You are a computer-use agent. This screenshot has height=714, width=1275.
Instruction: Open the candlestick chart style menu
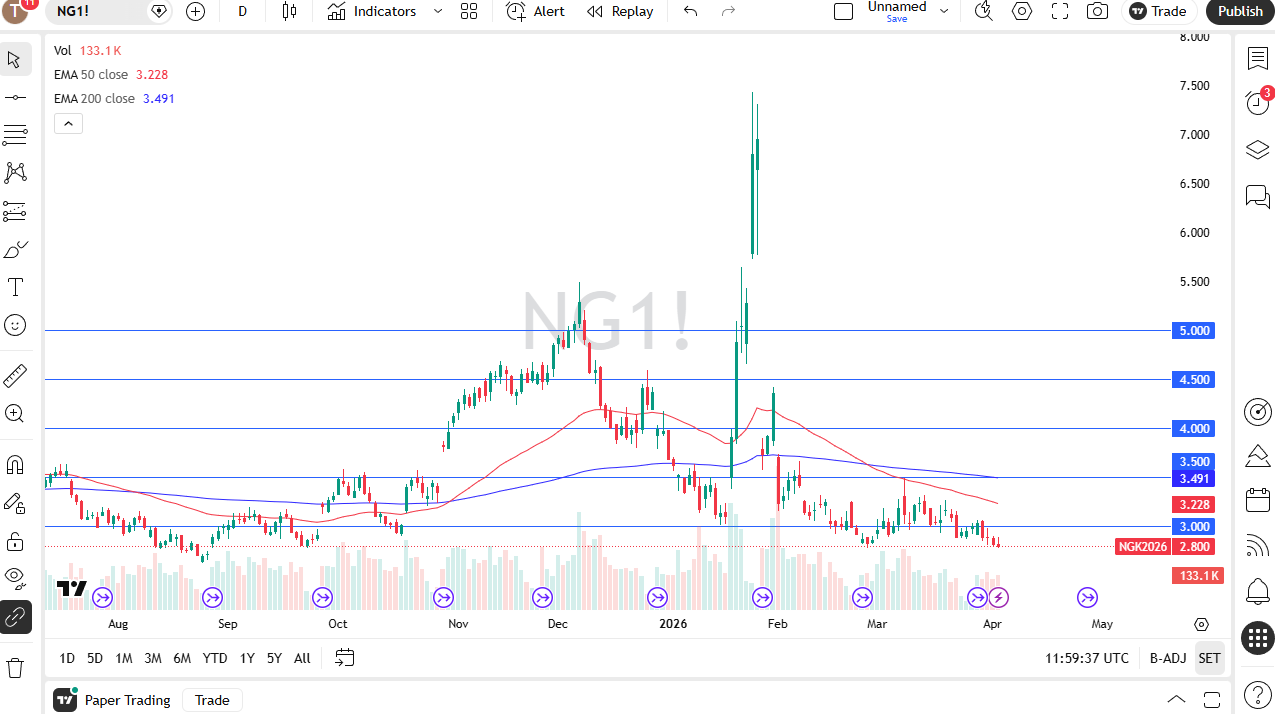[x=290, y=11]
